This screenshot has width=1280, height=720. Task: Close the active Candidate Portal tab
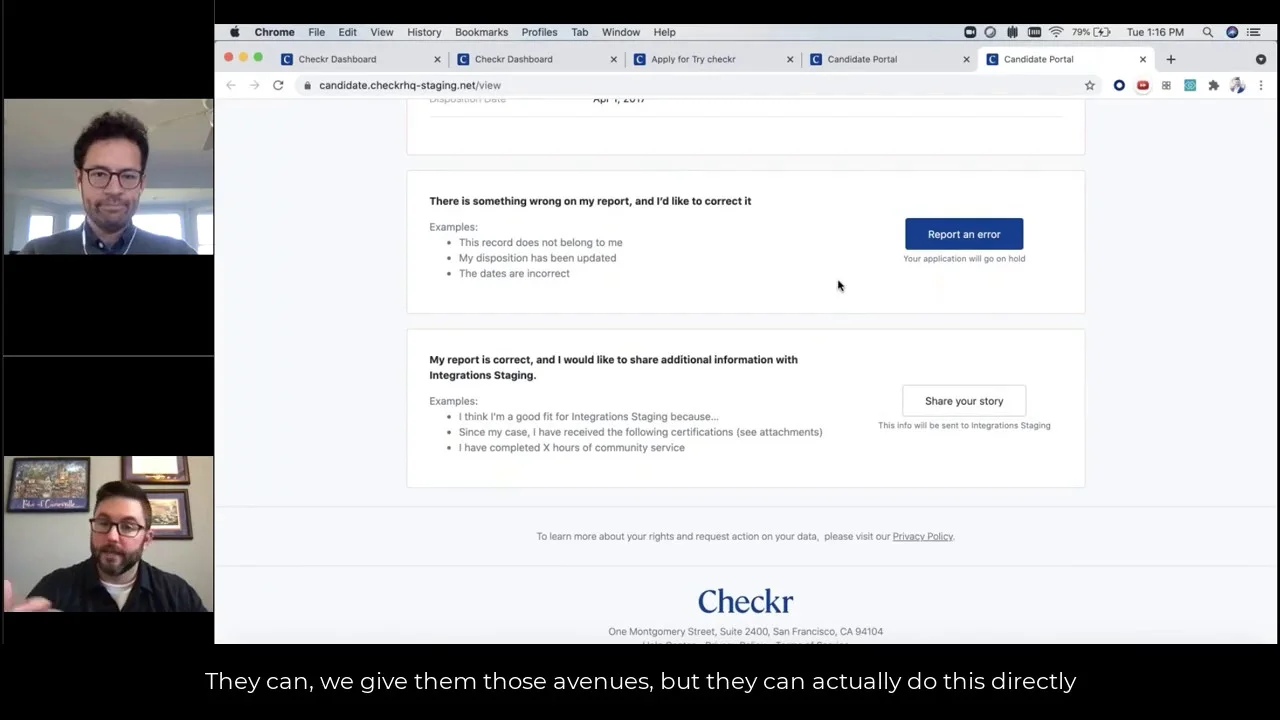pyautogui.click(x=1143, y=59)
